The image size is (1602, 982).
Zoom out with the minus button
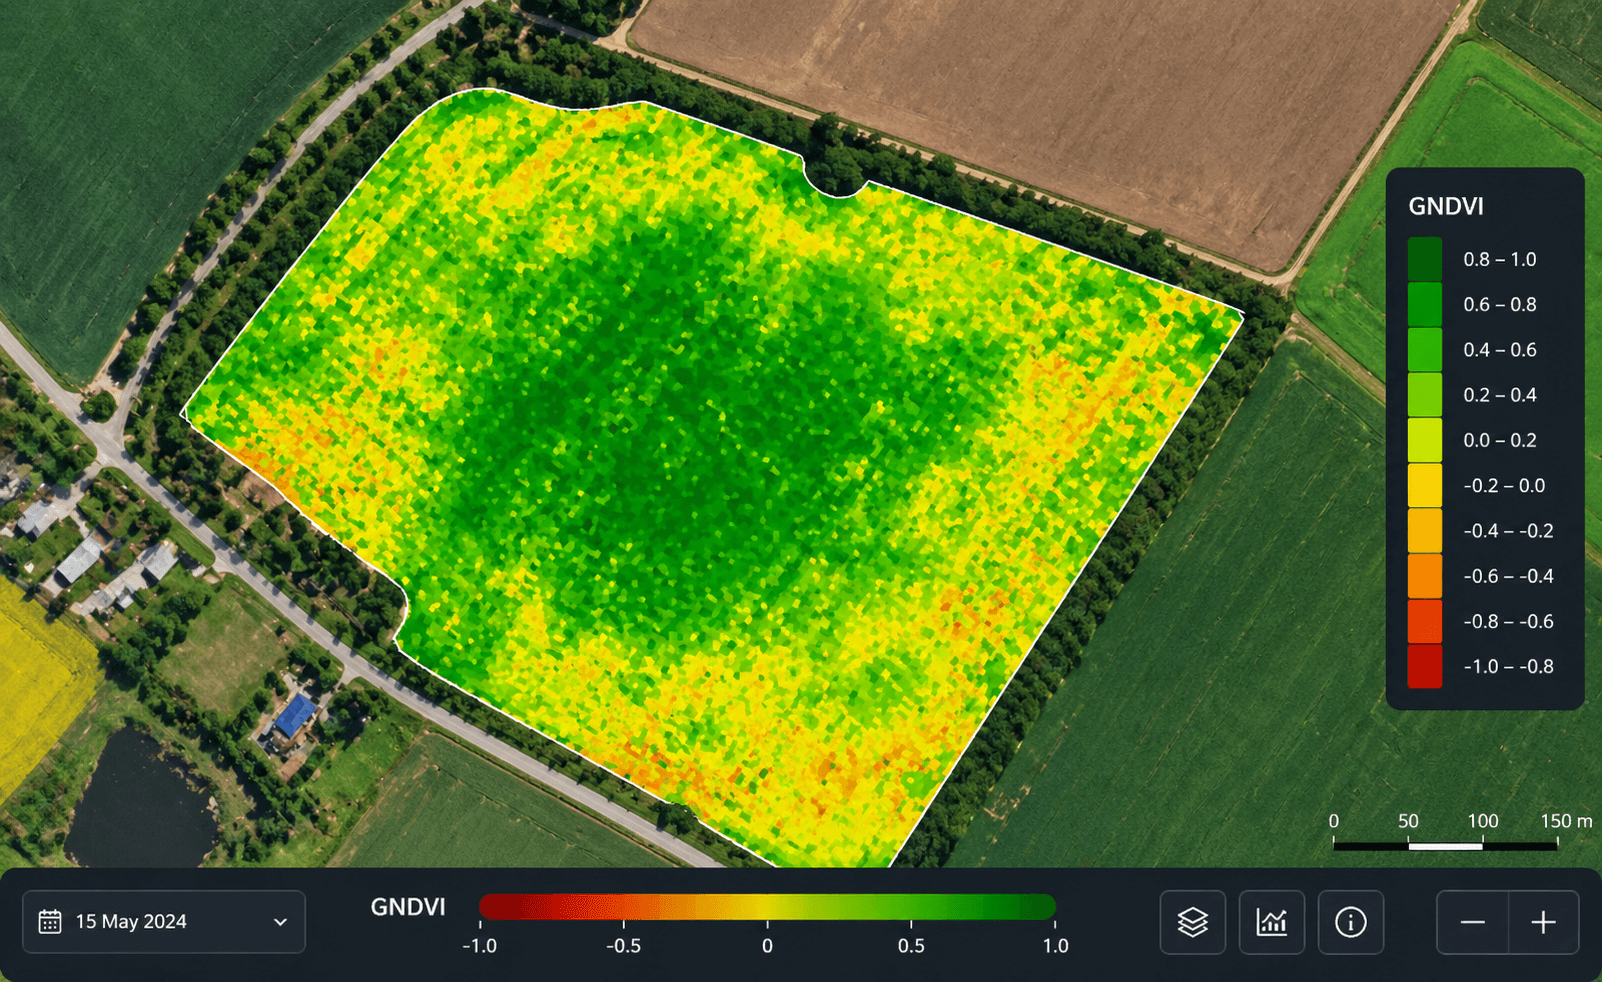pyautogui.click(x=1472, y=922)
